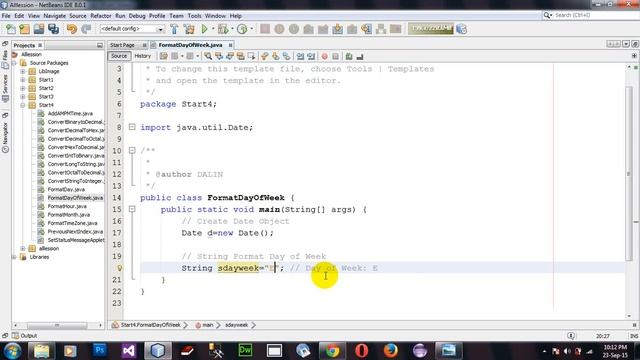Click the Last Edit icon in editor toolbar

click(164, 56)
